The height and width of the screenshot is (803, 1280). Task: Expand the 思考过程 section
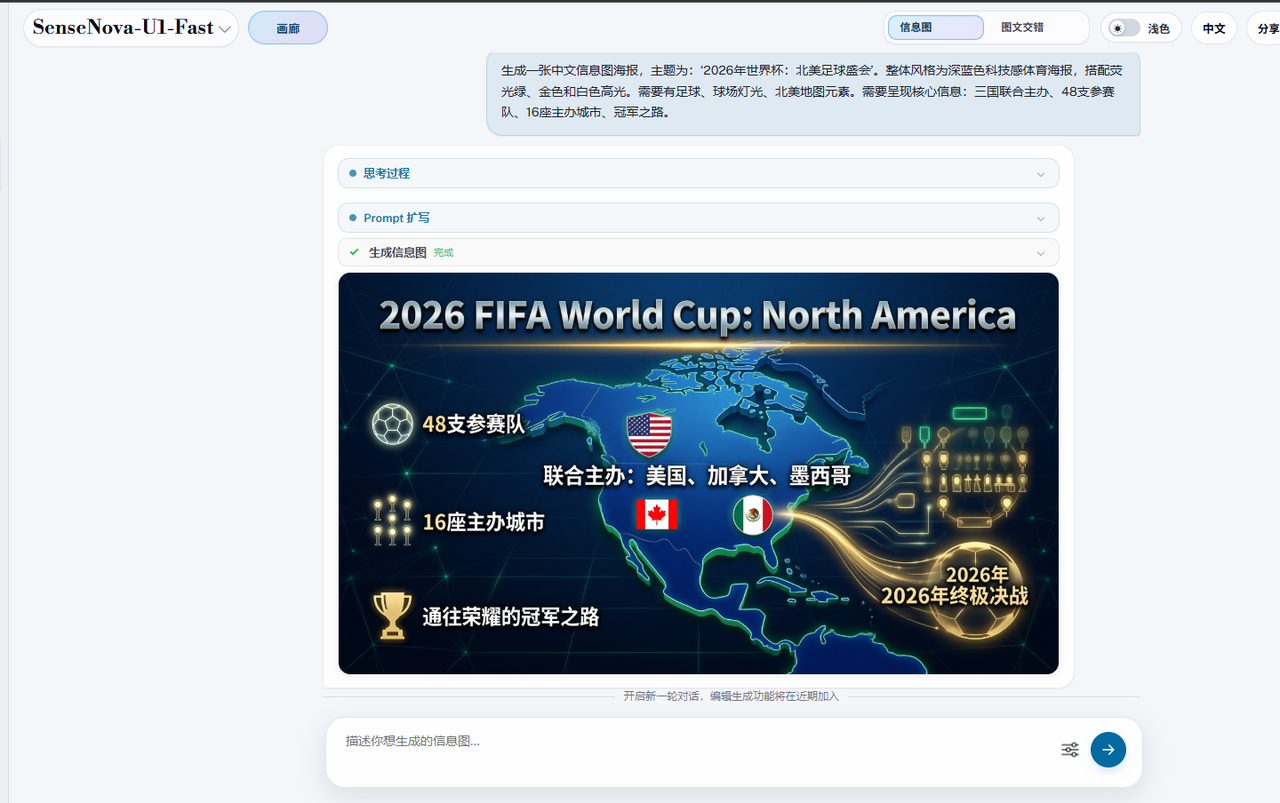tap(698, 173)
